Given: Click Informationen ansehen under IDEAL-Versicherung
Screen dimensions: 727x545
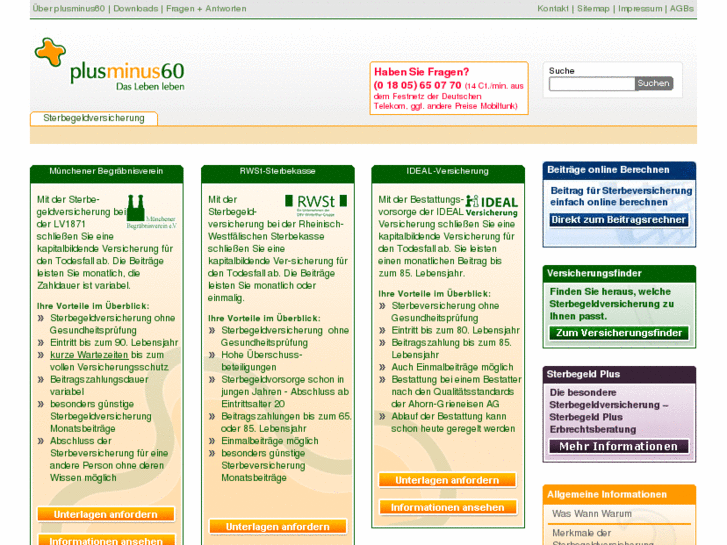Looking at the screenshot, I should coord(447,507).
